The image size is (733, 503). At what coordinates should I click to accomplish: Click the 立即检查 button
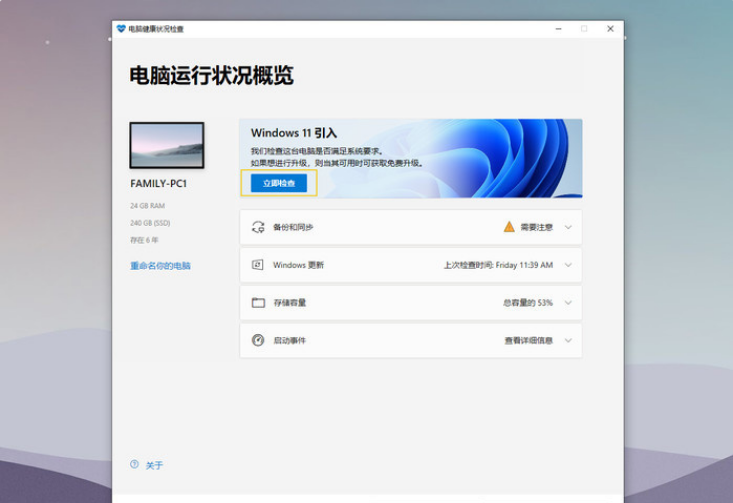point(279,183)
